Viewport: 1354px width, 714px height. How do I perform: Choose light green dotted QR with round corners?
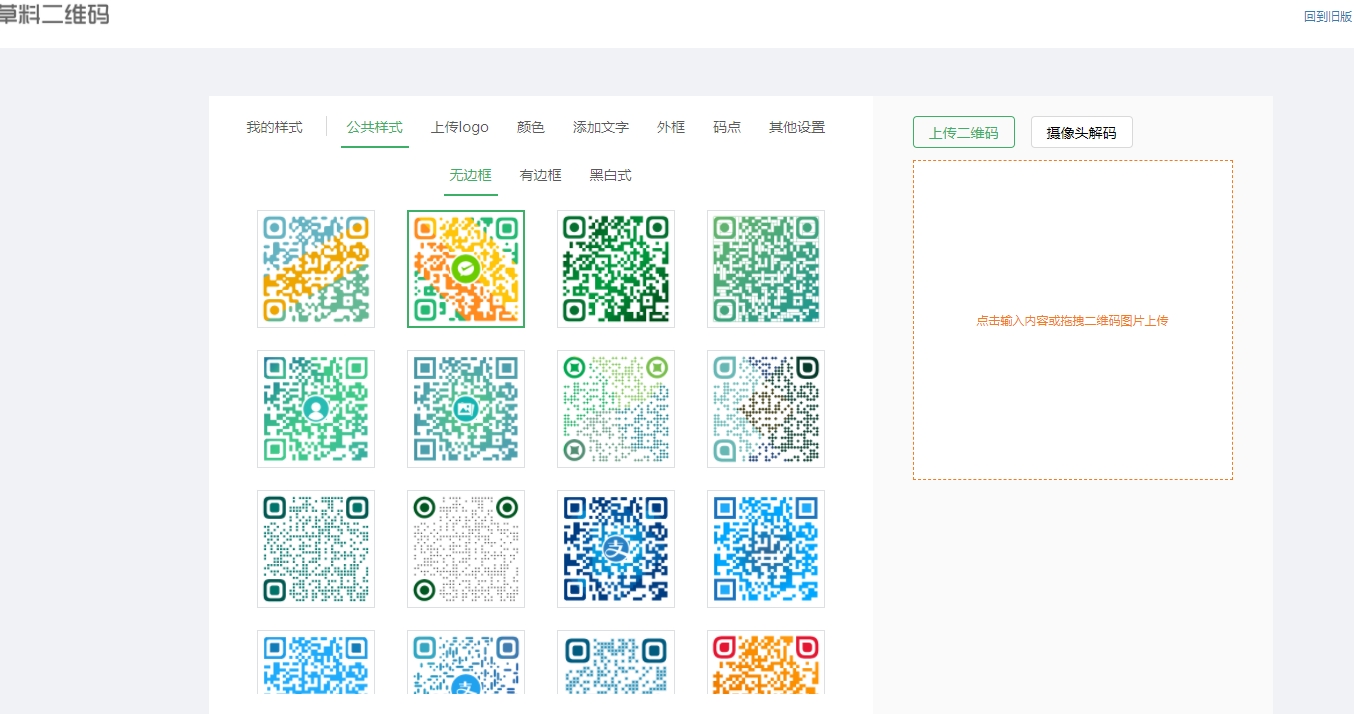tap(616, 409)
